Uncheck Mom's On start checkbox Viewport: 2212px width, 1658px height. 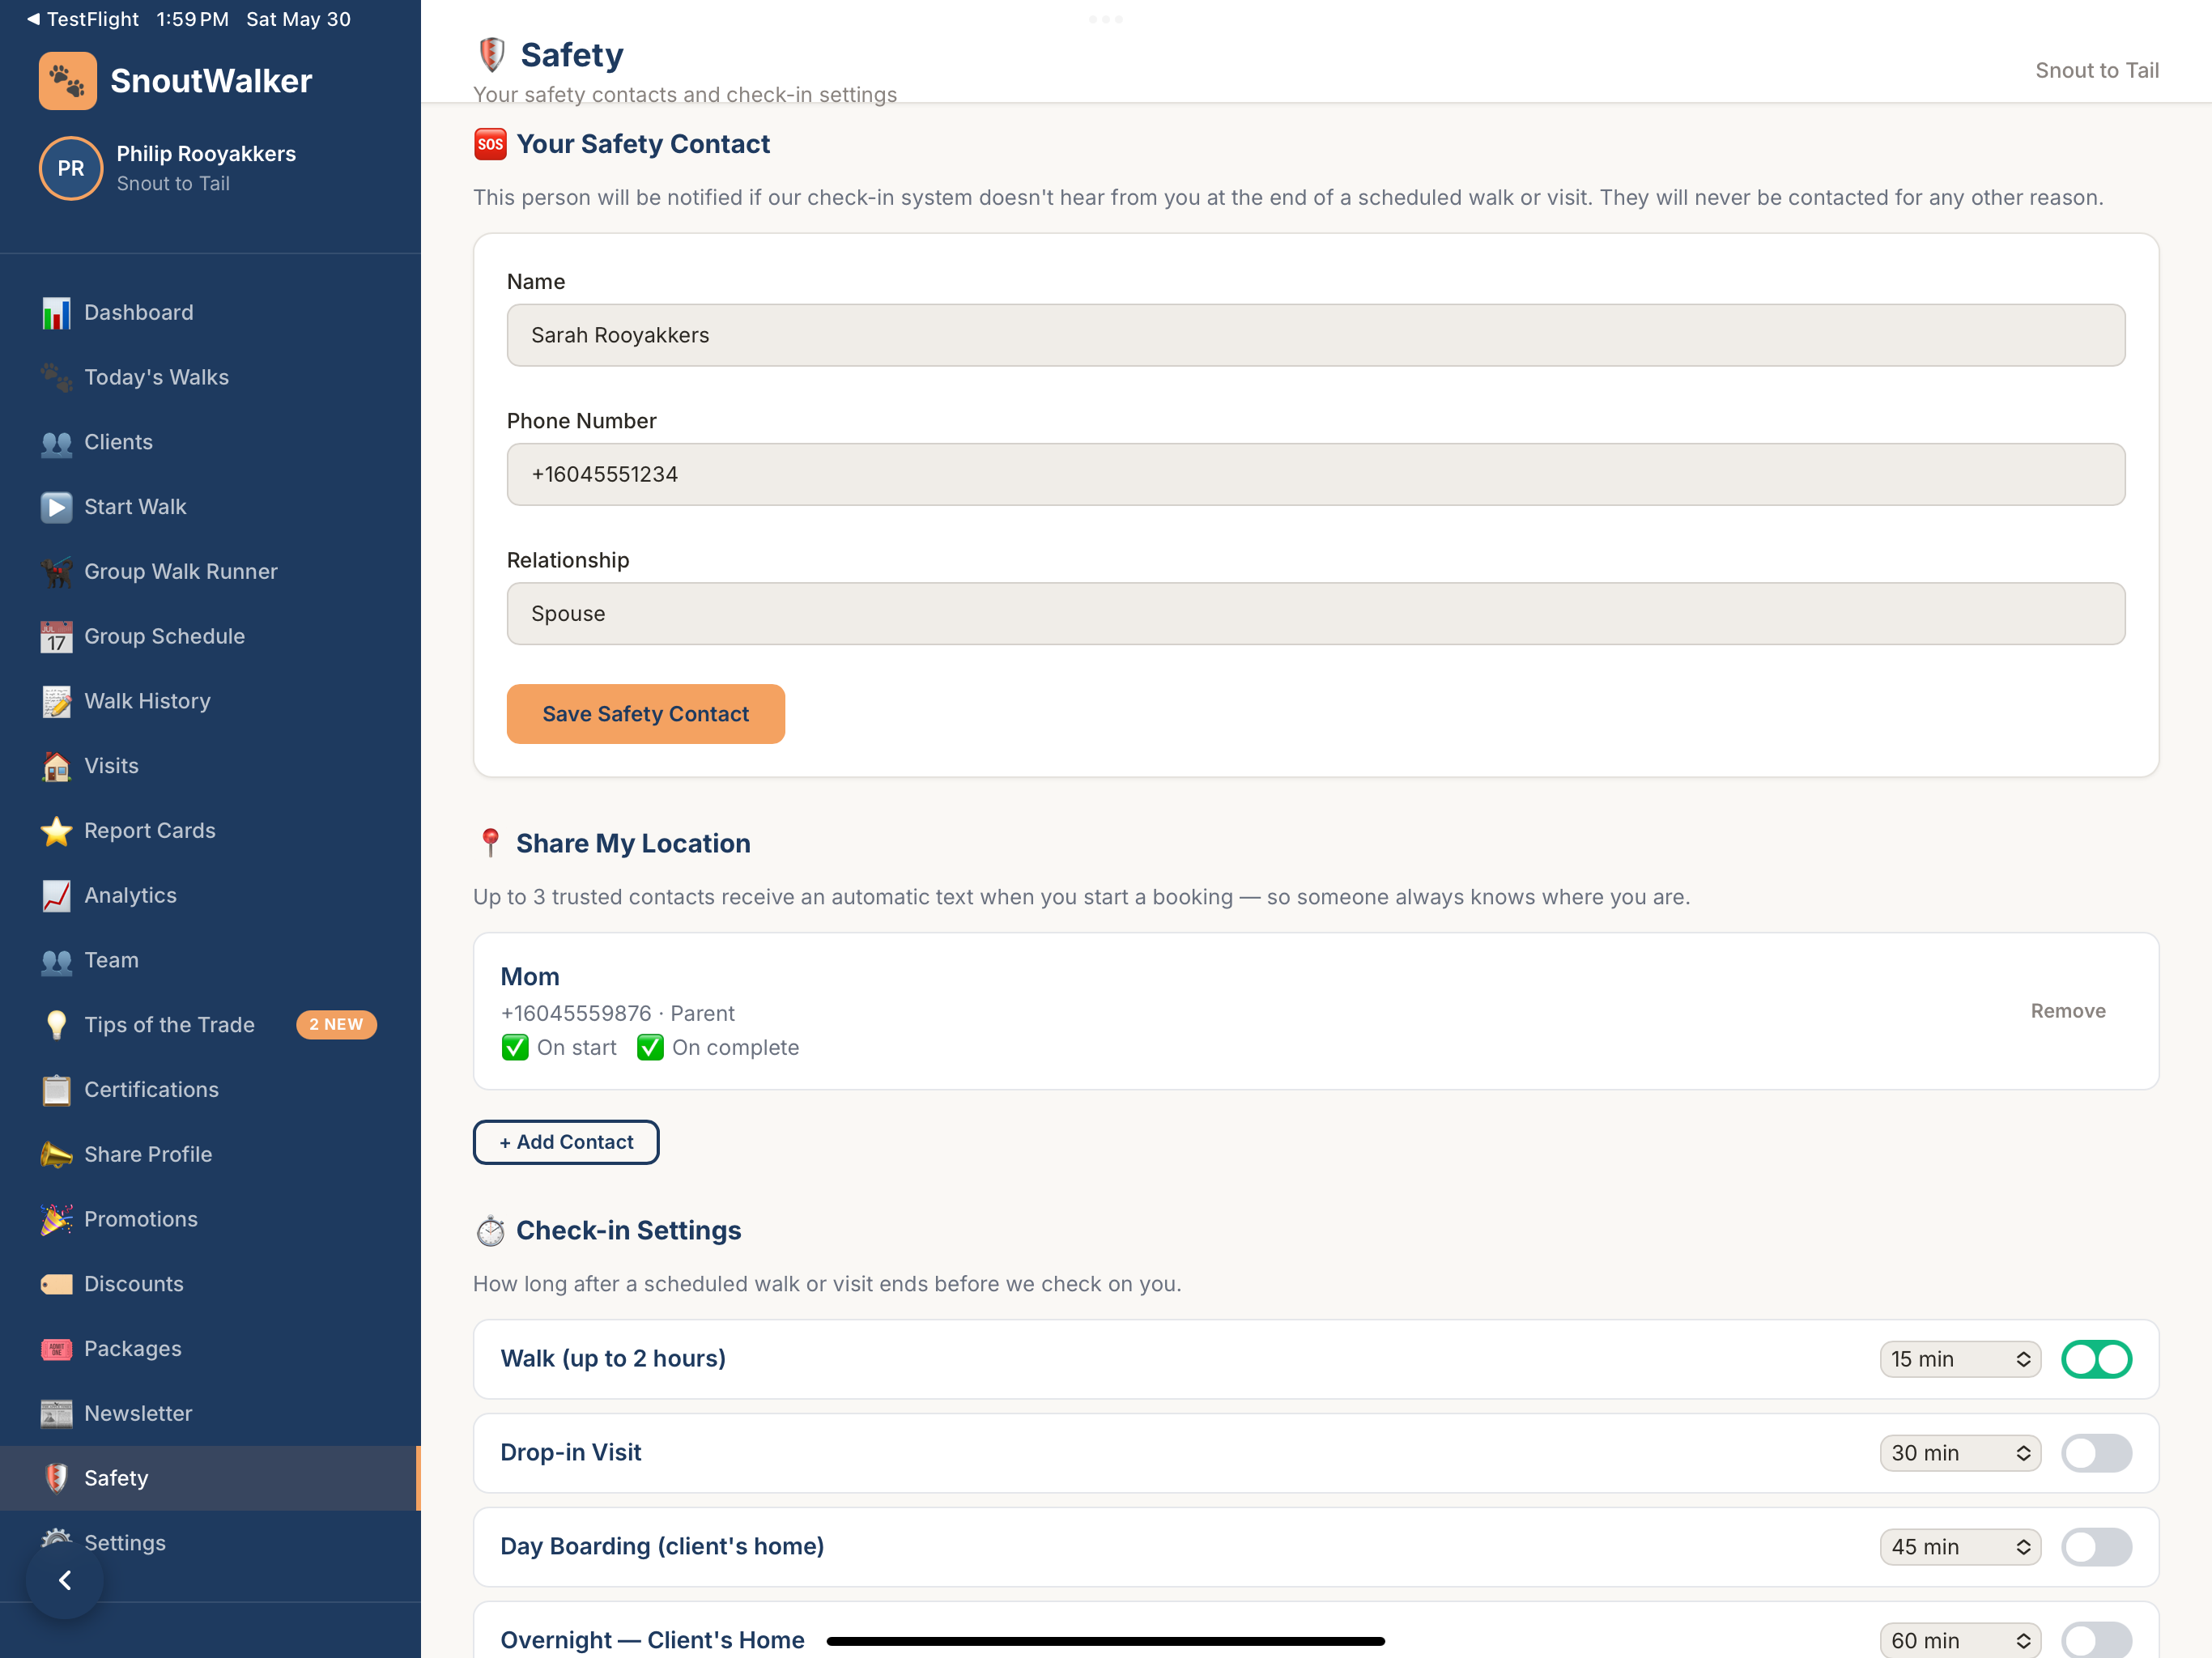[x=515, y=1048]
